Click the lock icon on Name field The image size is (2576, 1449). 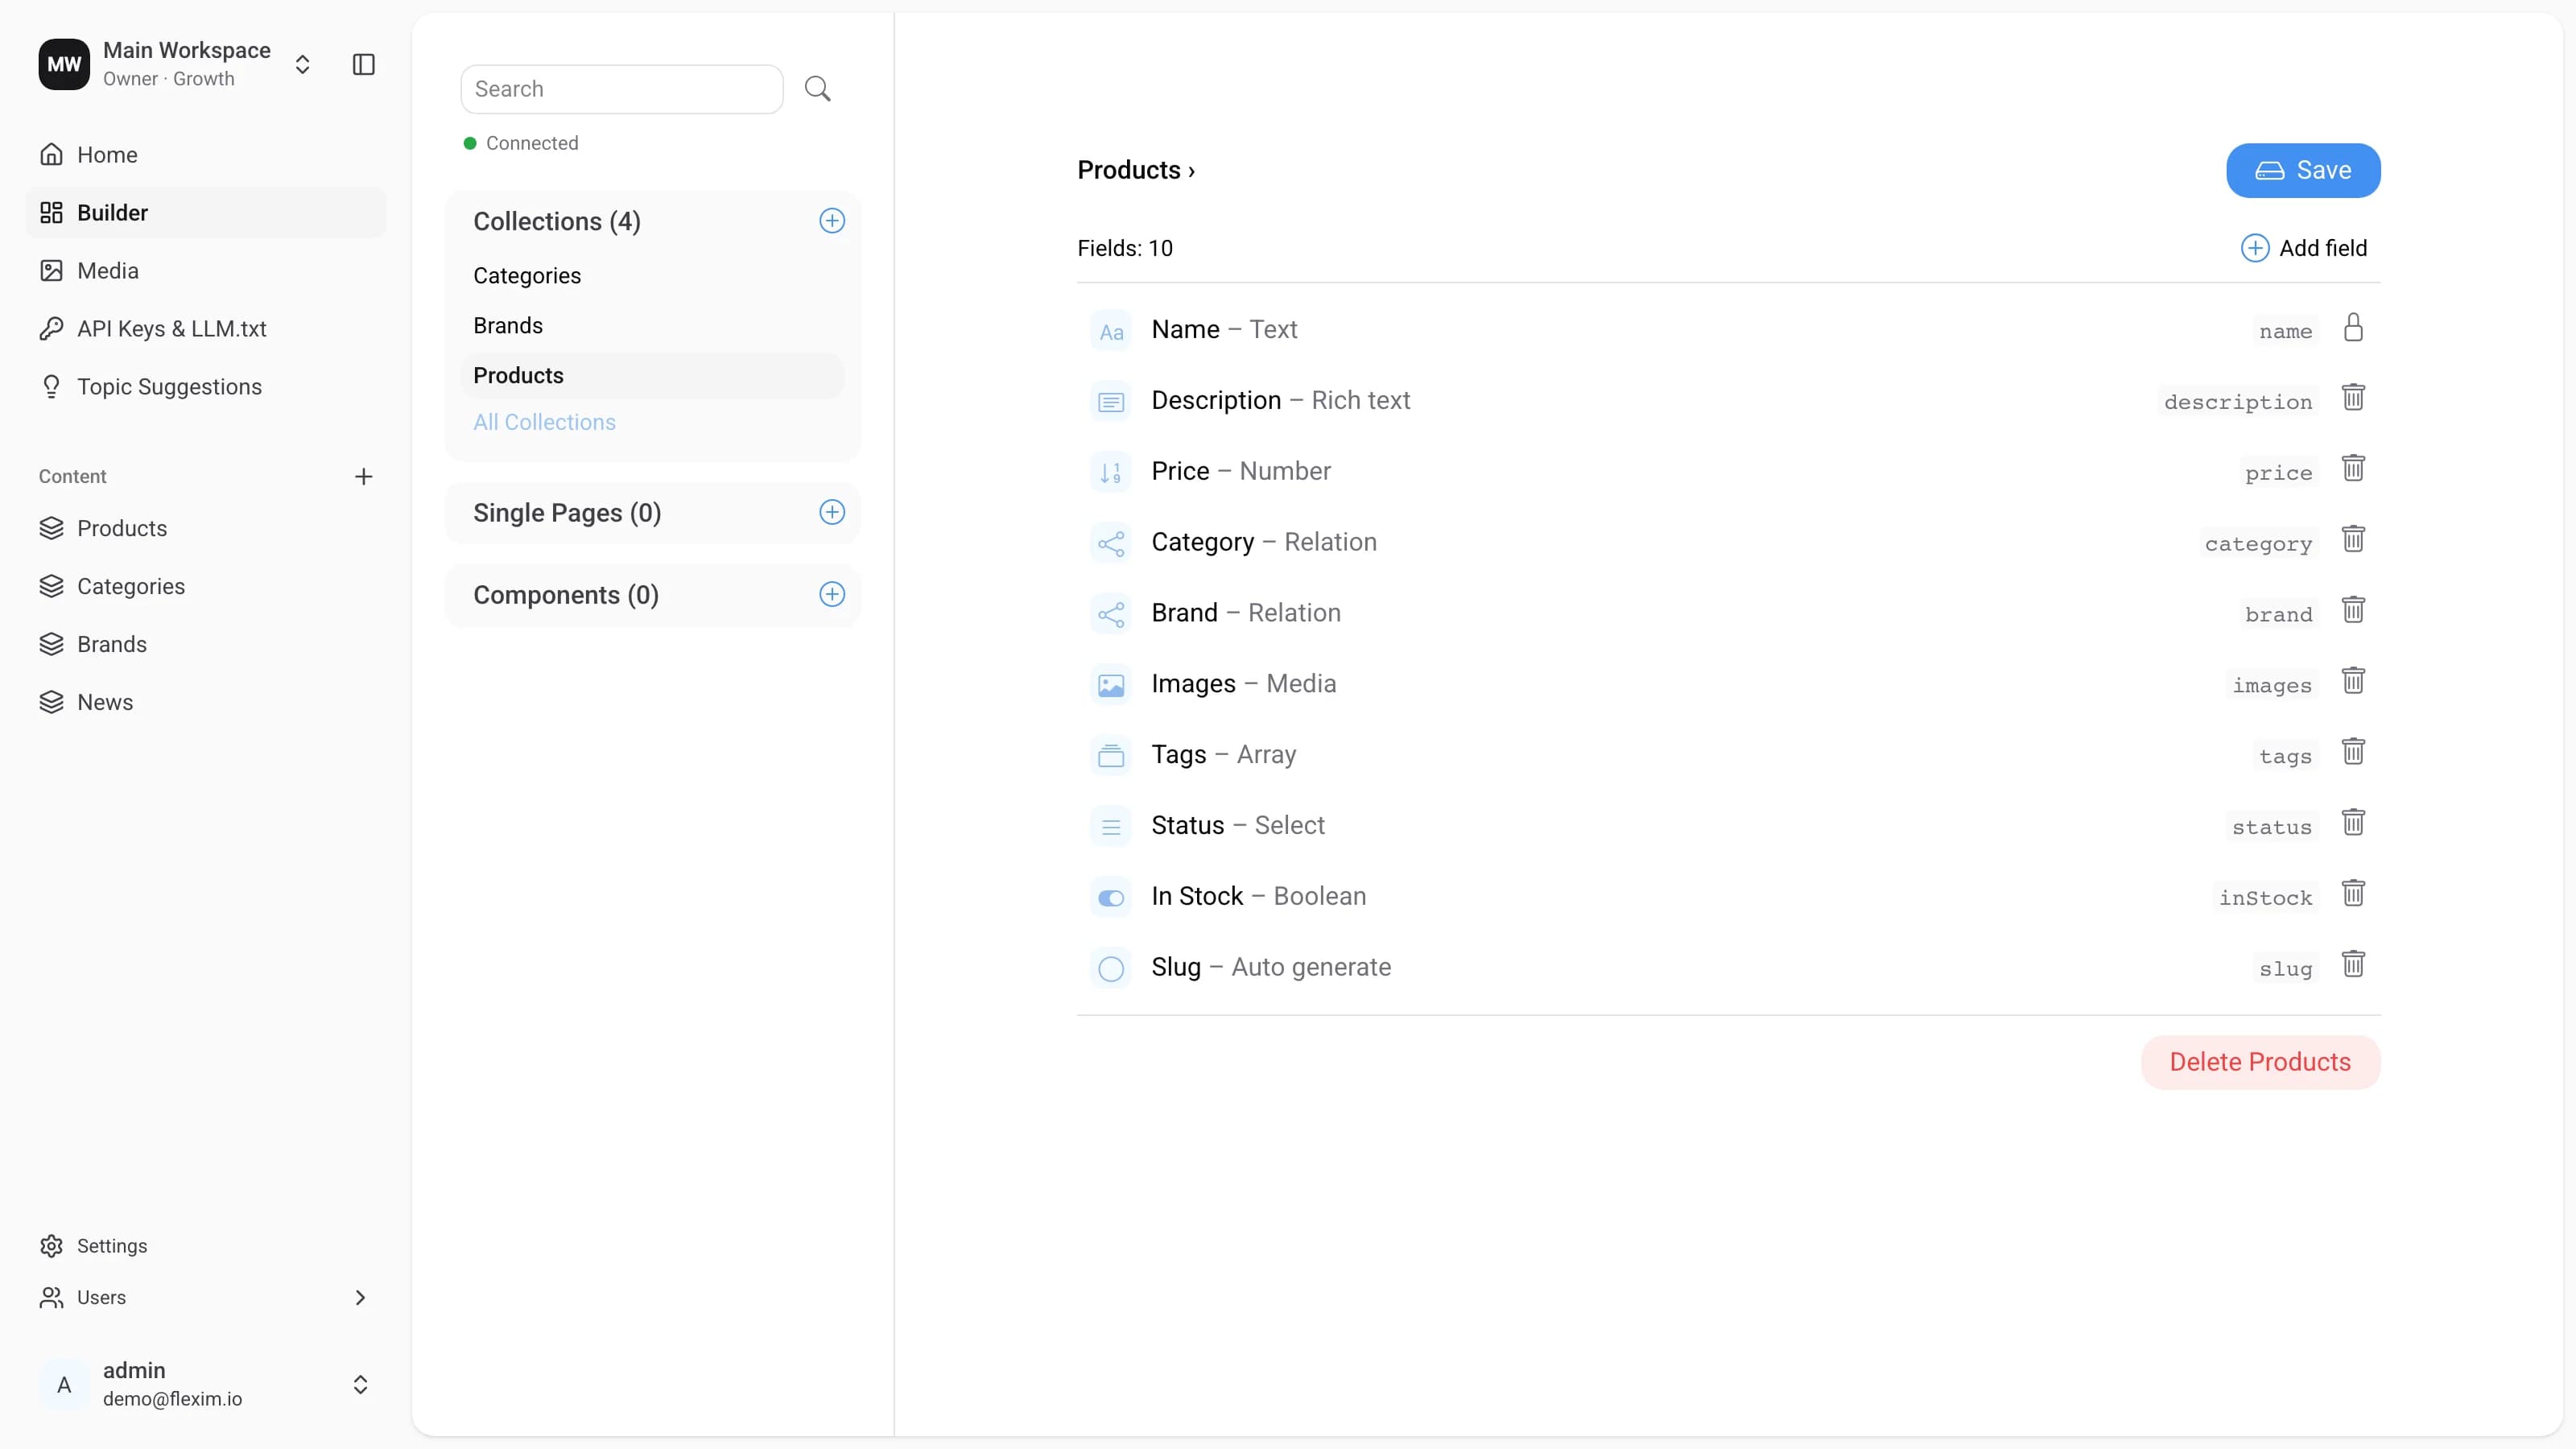click(2353, 327)
